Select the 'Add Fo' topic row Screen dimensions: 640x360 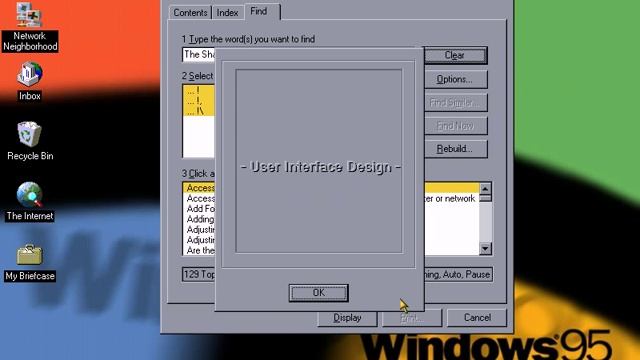pos(199,209)
